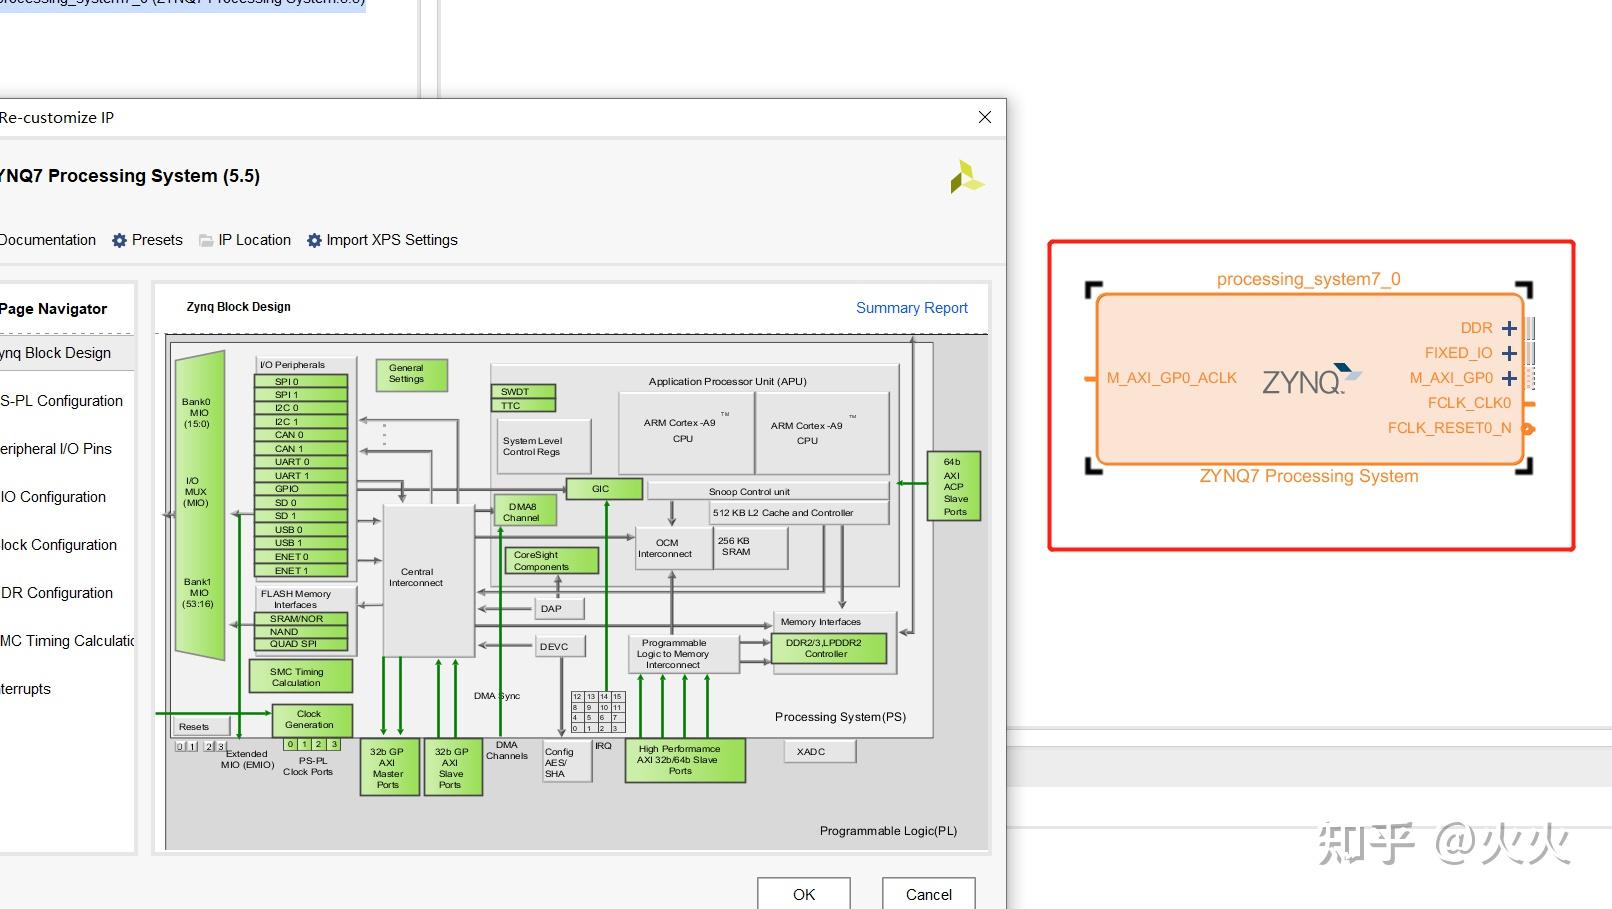This screenshot has height=909, width=1612.
Task: Click the GIC block in the block design
Action: (x=603, y=488)
